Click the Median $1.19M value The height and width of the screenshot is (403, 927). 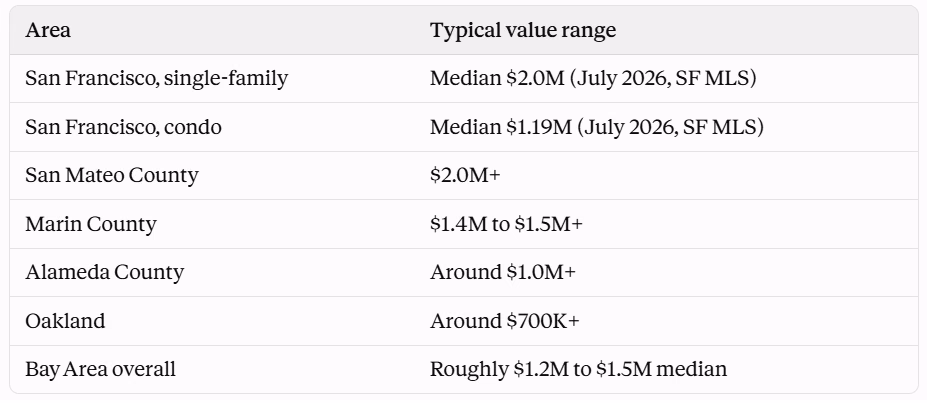pyautogui.click(x=501, y=127)
